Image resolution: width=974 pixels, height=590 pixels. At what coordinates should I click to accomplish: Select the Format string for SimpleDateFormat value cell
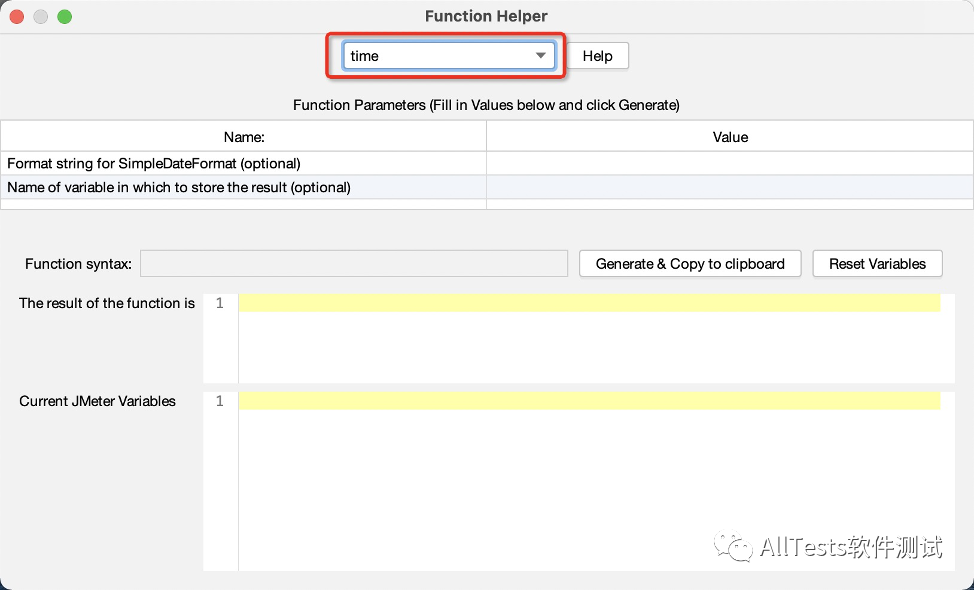[730, 163]
